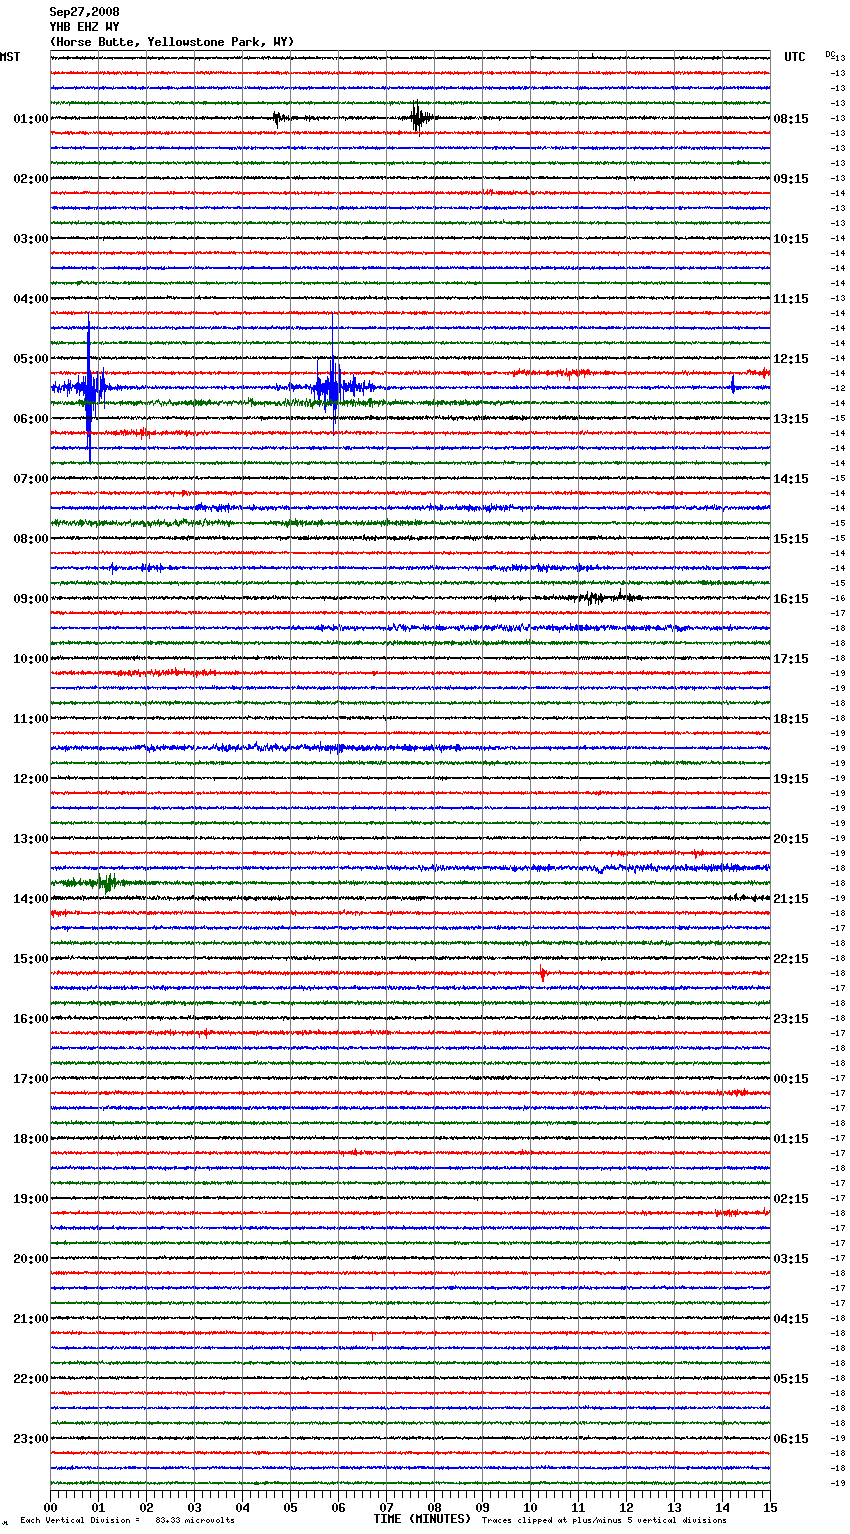Select the 08:00 MST time label
The width and height of the screenshot is (850, 1534).
point(31,539)
